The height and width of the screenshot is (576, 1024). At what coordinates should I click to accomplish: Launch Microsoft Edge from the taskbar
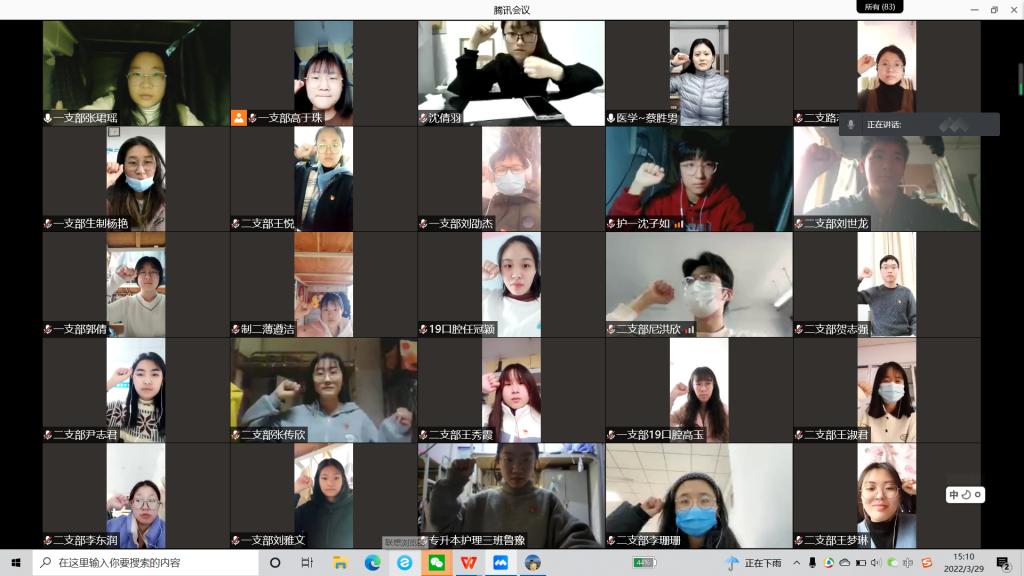[372, 563]
